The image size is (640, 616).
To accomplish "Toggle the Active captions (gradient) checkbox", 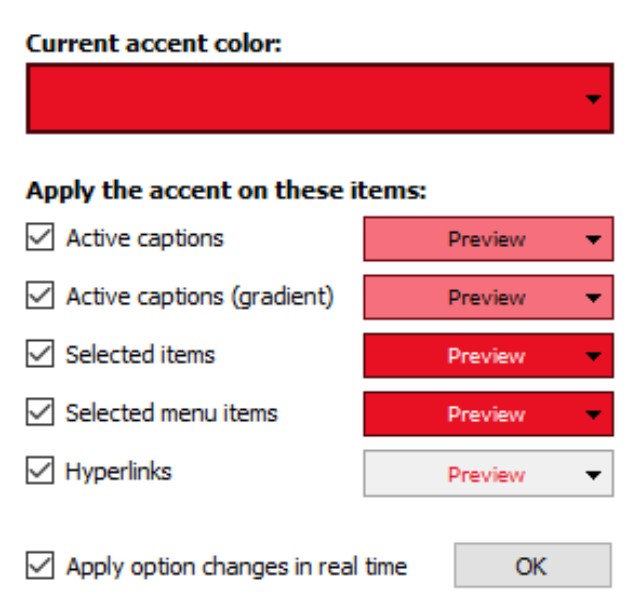I will [x=40, y=297].
